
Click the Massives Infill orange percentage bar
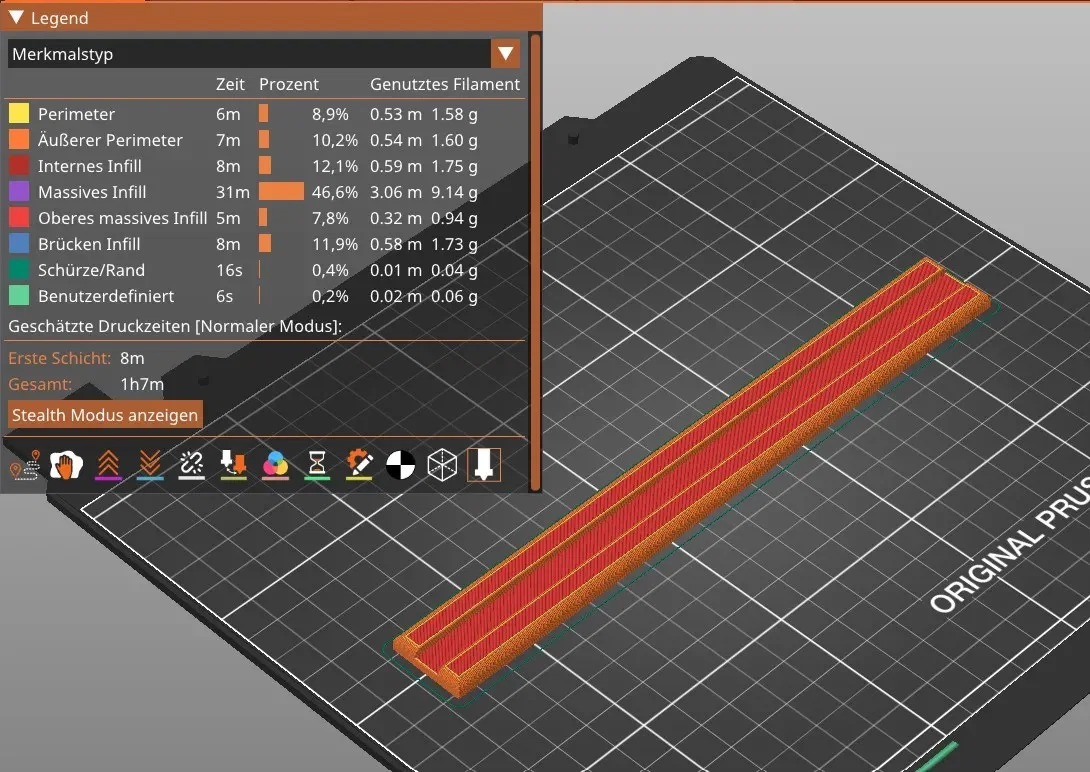282,192
